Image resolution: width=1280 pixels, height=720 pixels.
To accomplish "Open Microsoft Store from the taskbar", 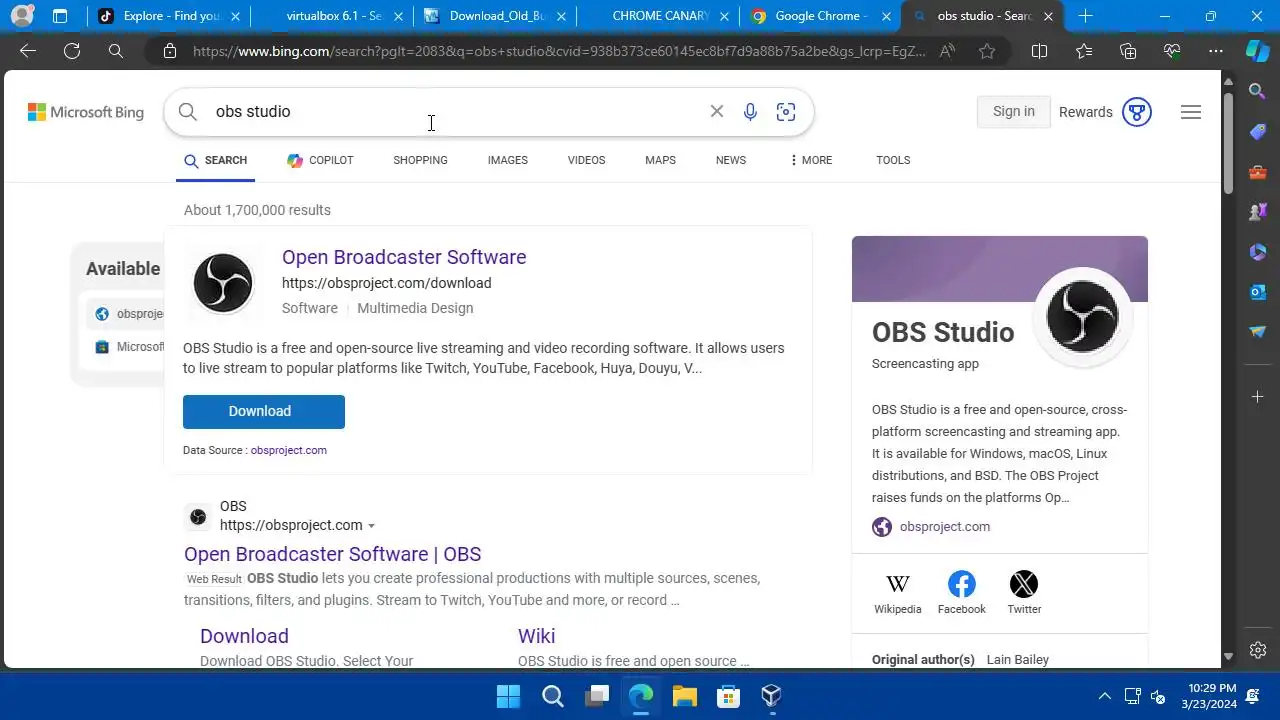I will tap(728, 696).
